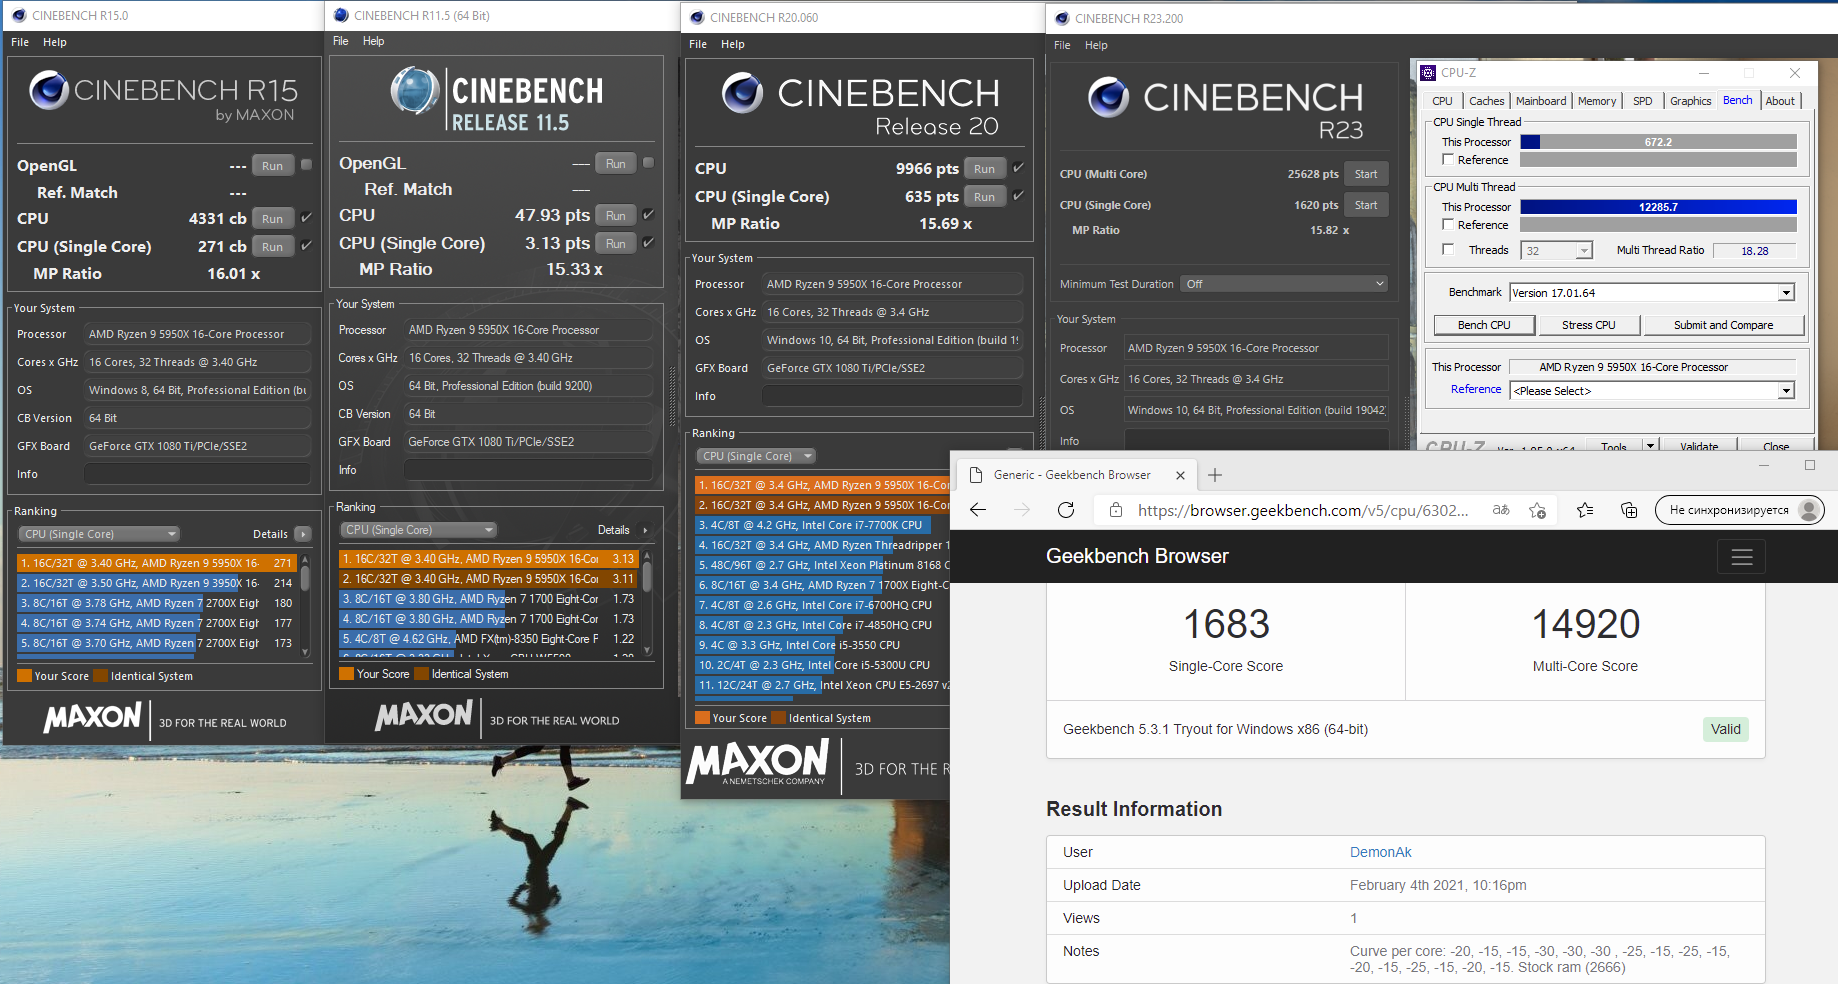The height and width of the screenshot is (984, 1838).
Task: Run the CPU (Single Core) test in R20
Action: [984, 197]
